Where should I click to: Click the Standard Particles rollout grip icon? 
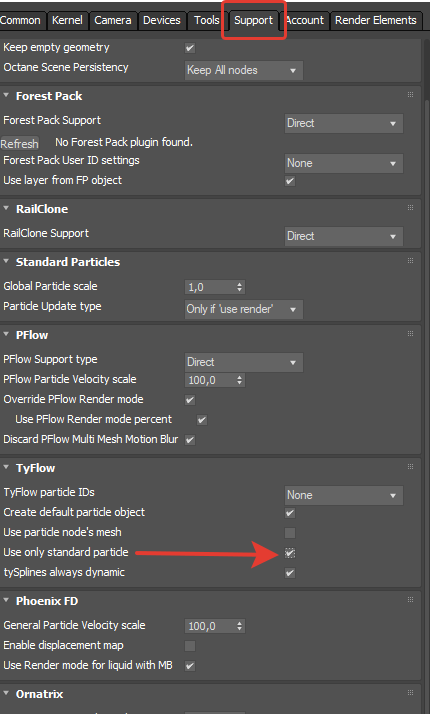point(410,261)
